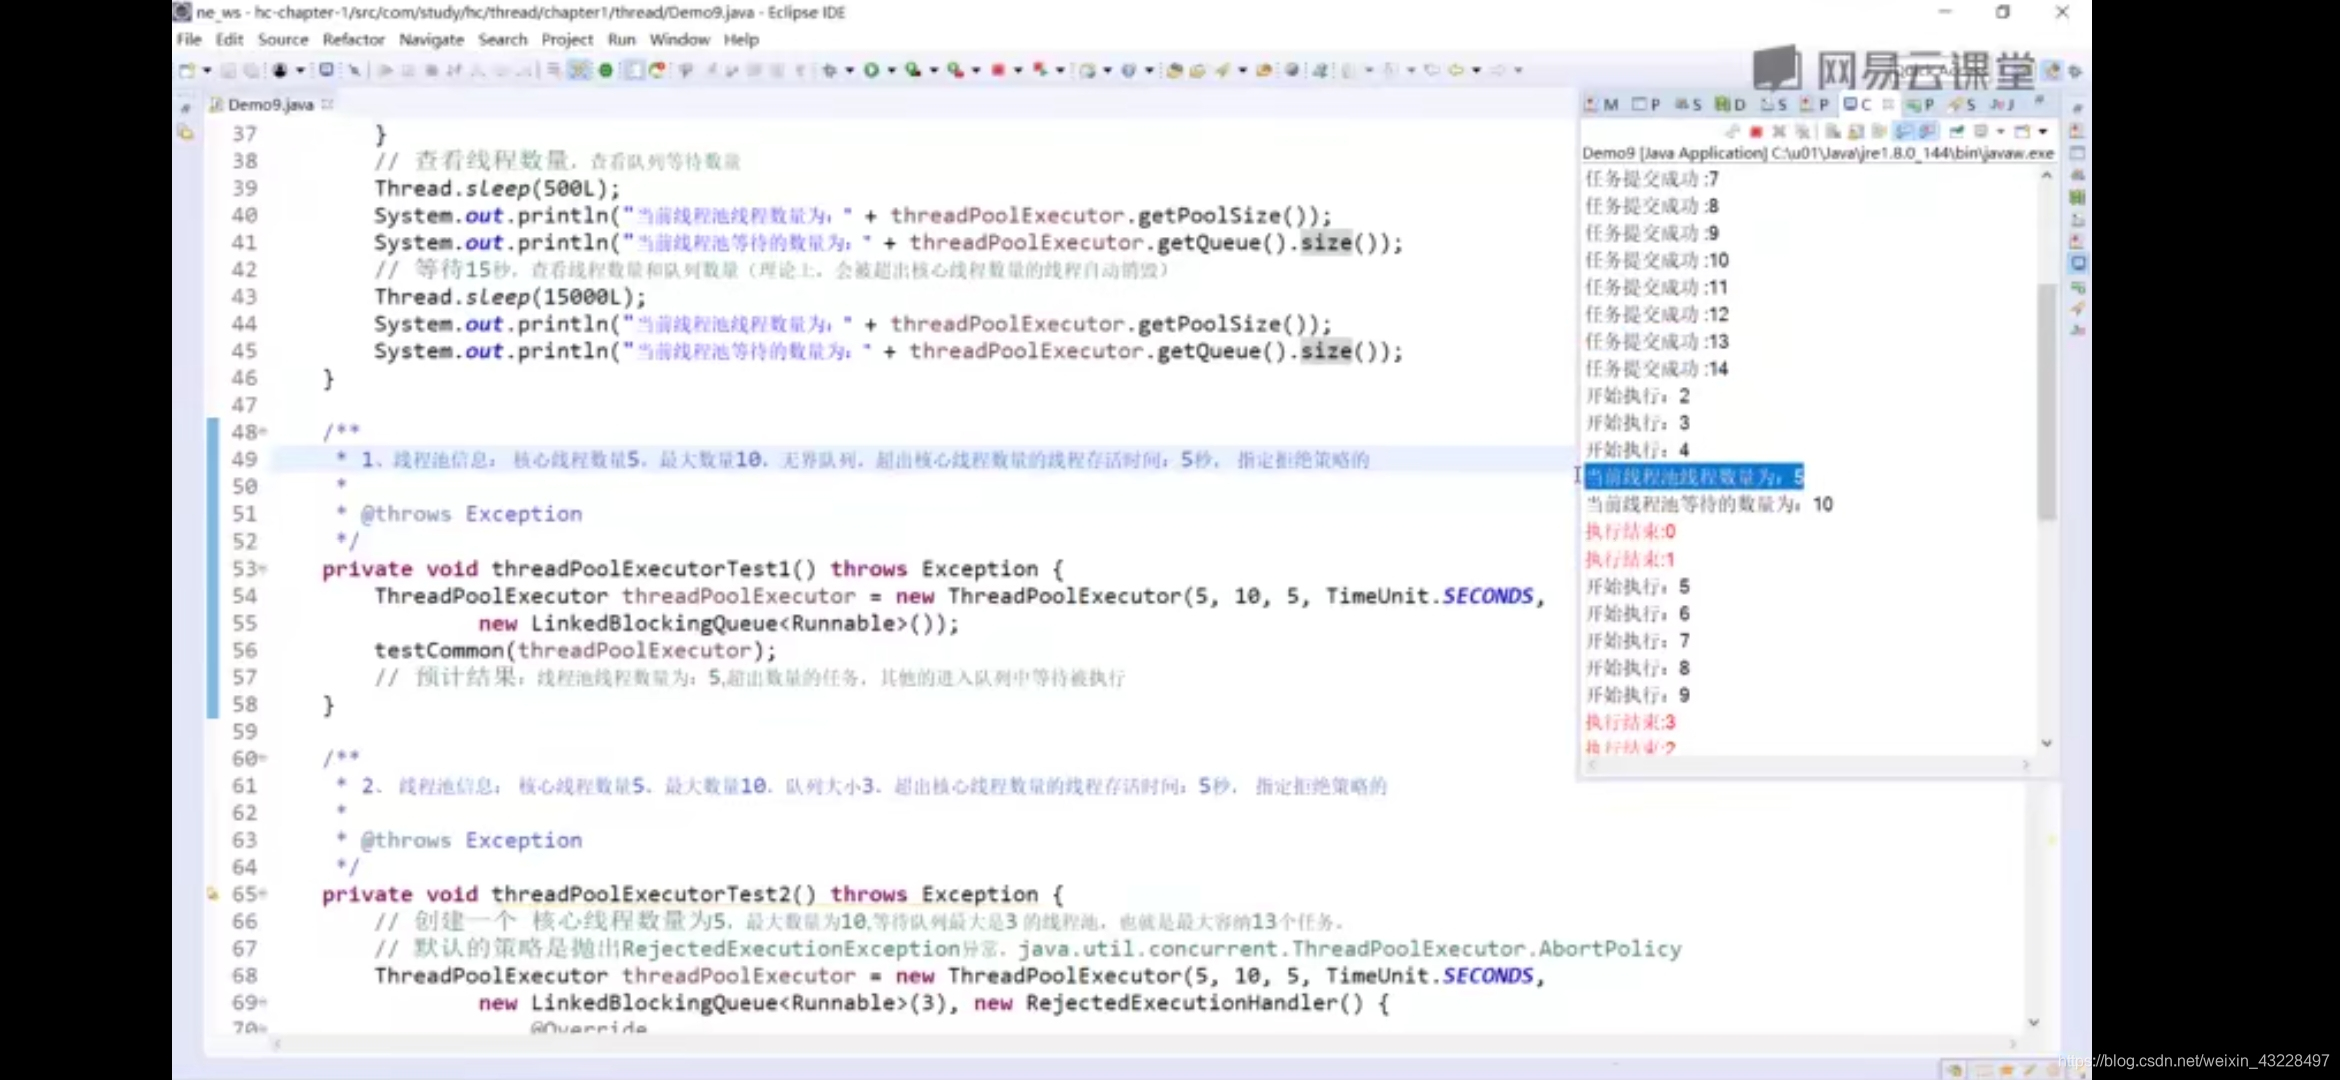Click the Console horizontal scrollbar
The width and height of the screenshot is (2340, 1080).
(1808, 764)
